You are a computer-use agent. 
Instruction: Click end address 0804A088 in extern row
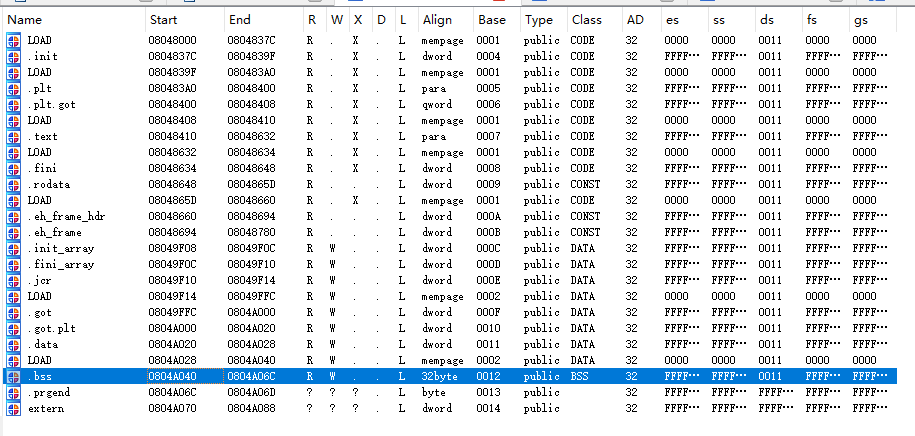[x=252, y=409]
